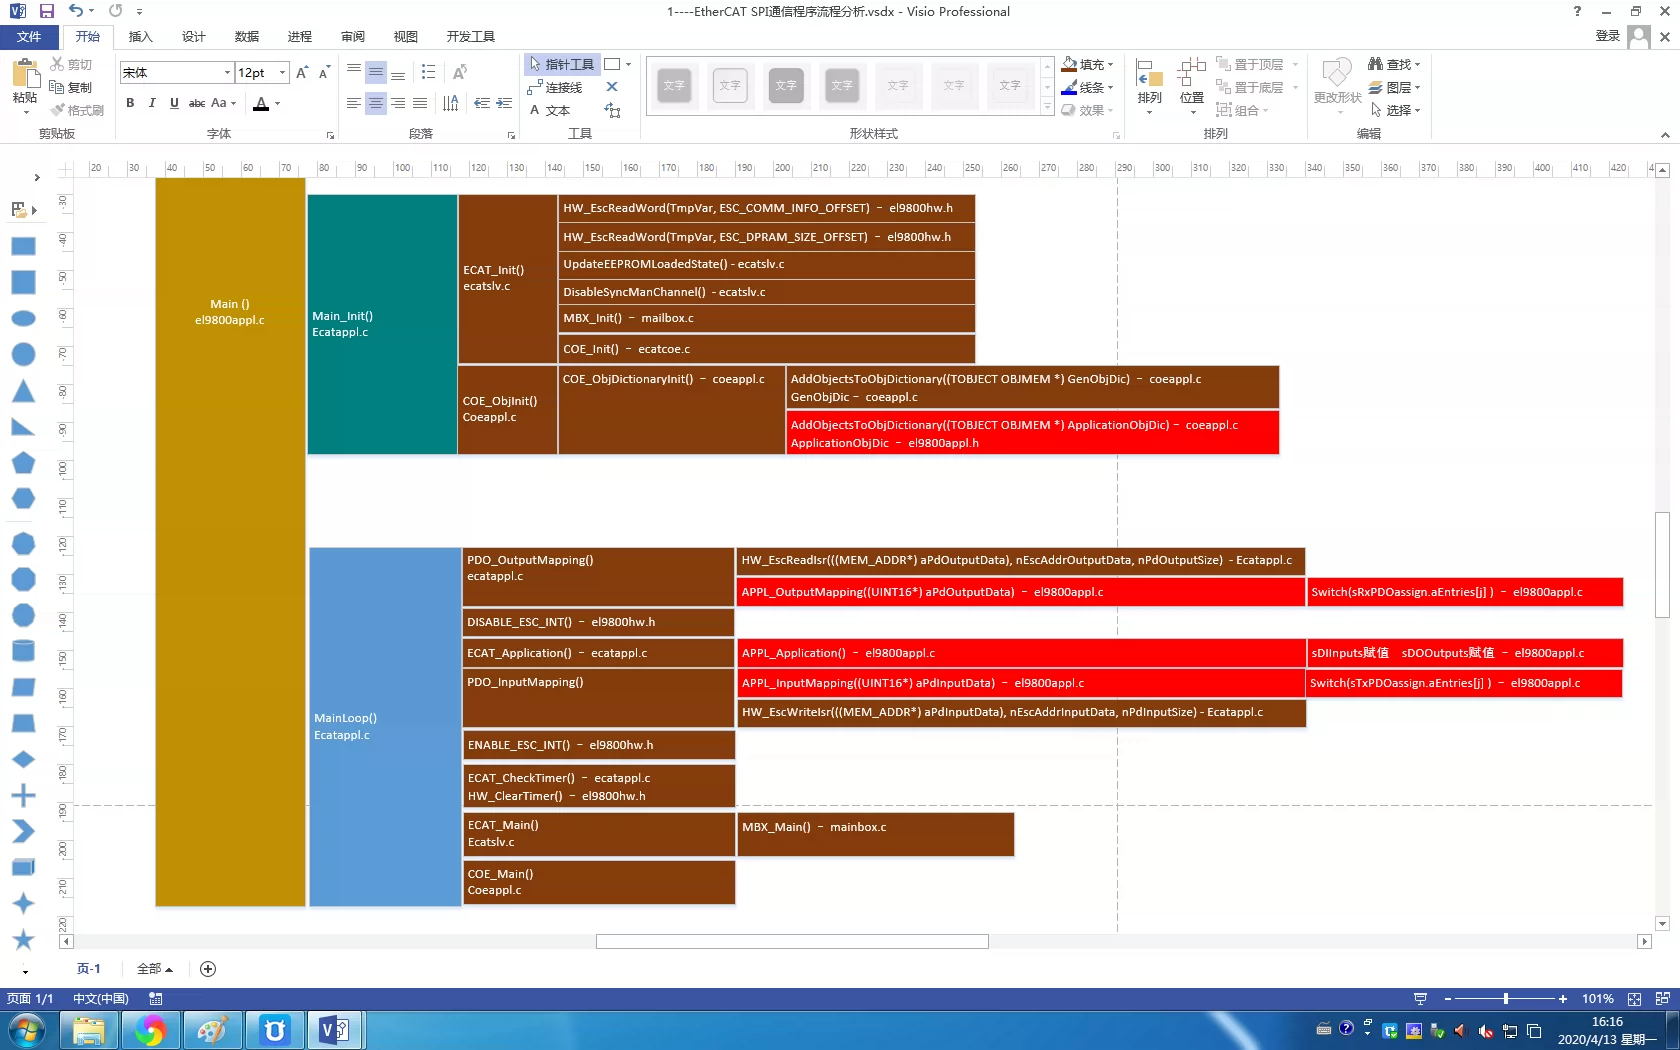
Task: Click the Find (查找) binoculars icon
Action: point(1375,64)
